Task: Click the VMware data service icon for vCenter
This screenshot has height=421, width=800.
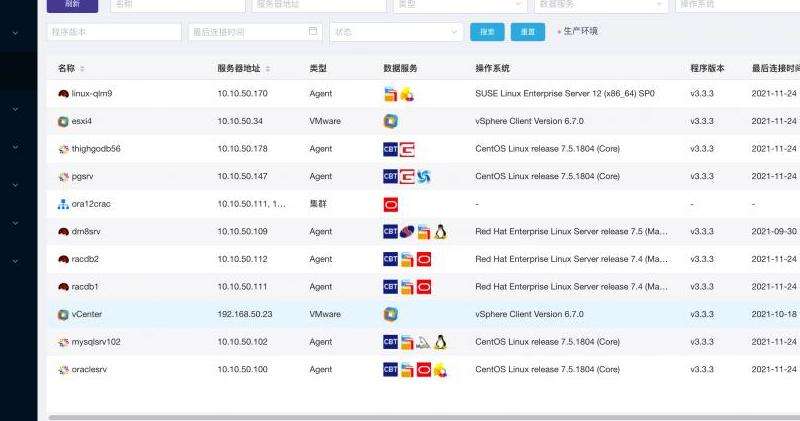Action: coord(390,314)
